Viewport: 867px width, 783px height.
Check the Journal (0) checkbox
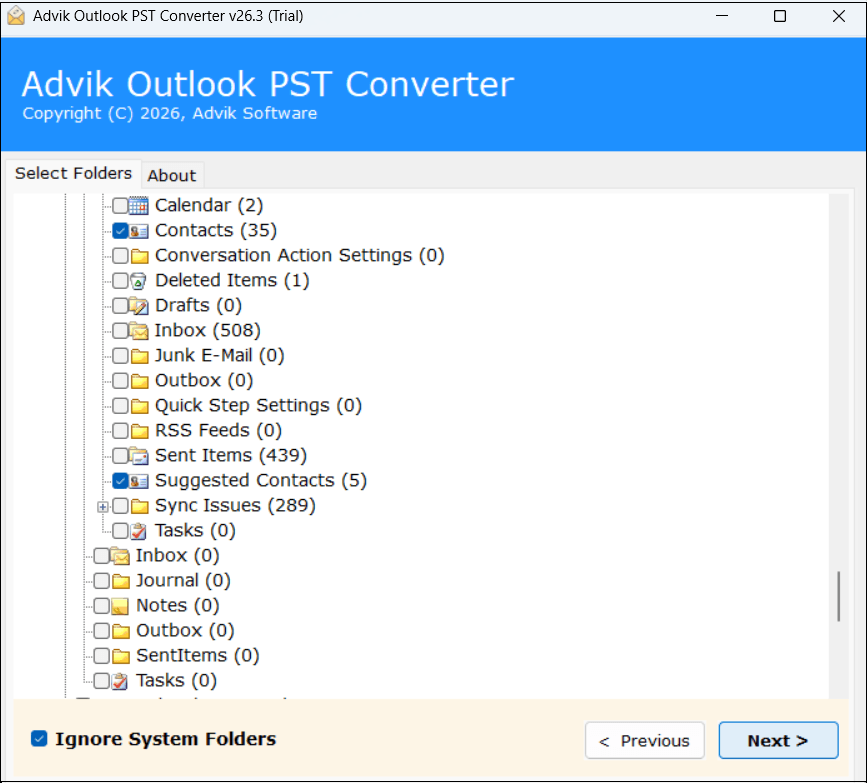click(101, 581)
